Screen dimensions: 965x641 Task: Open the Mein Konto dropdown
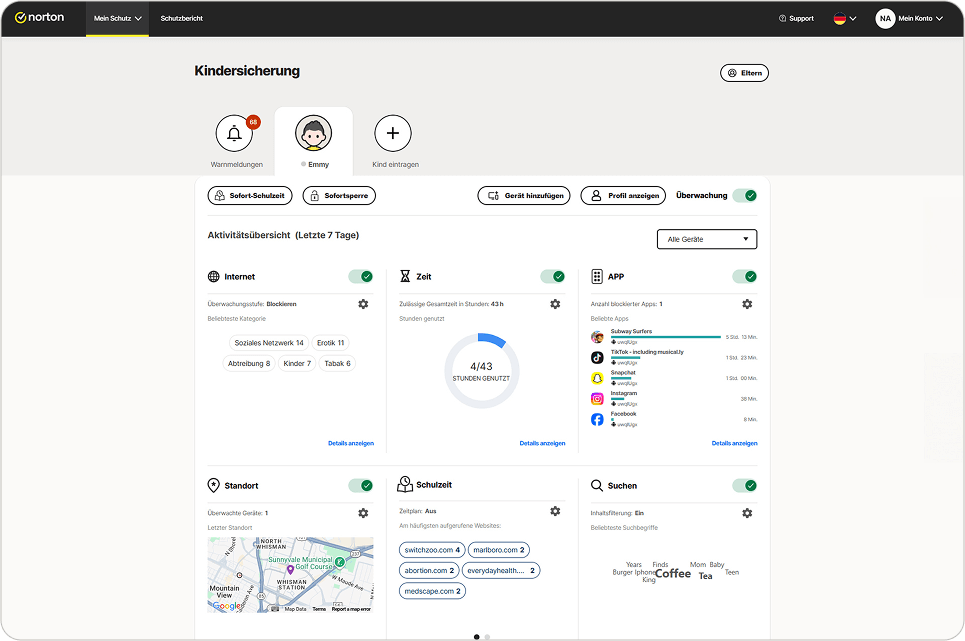(x=909, y=18)
